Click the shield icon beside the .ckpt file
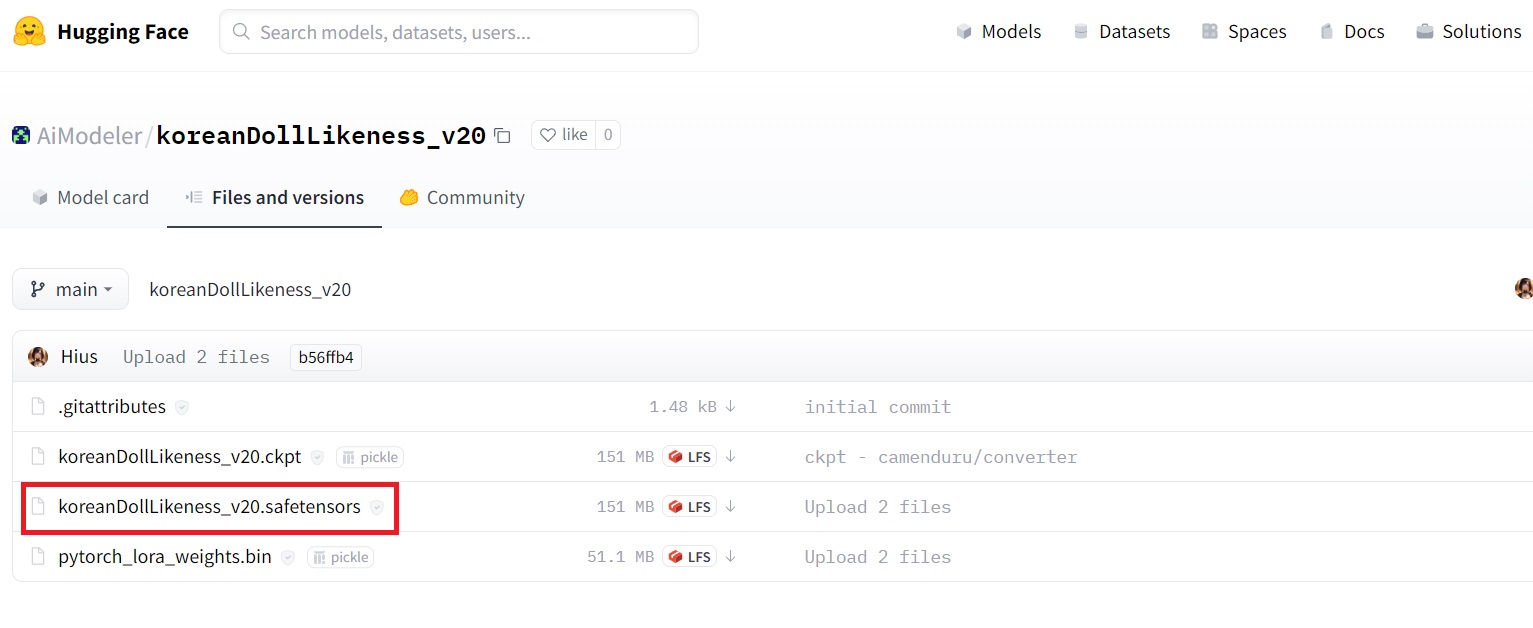Image resolution: width=1533 pixels, height=628 pixels. pyautogui.click(x=317, y=457)
